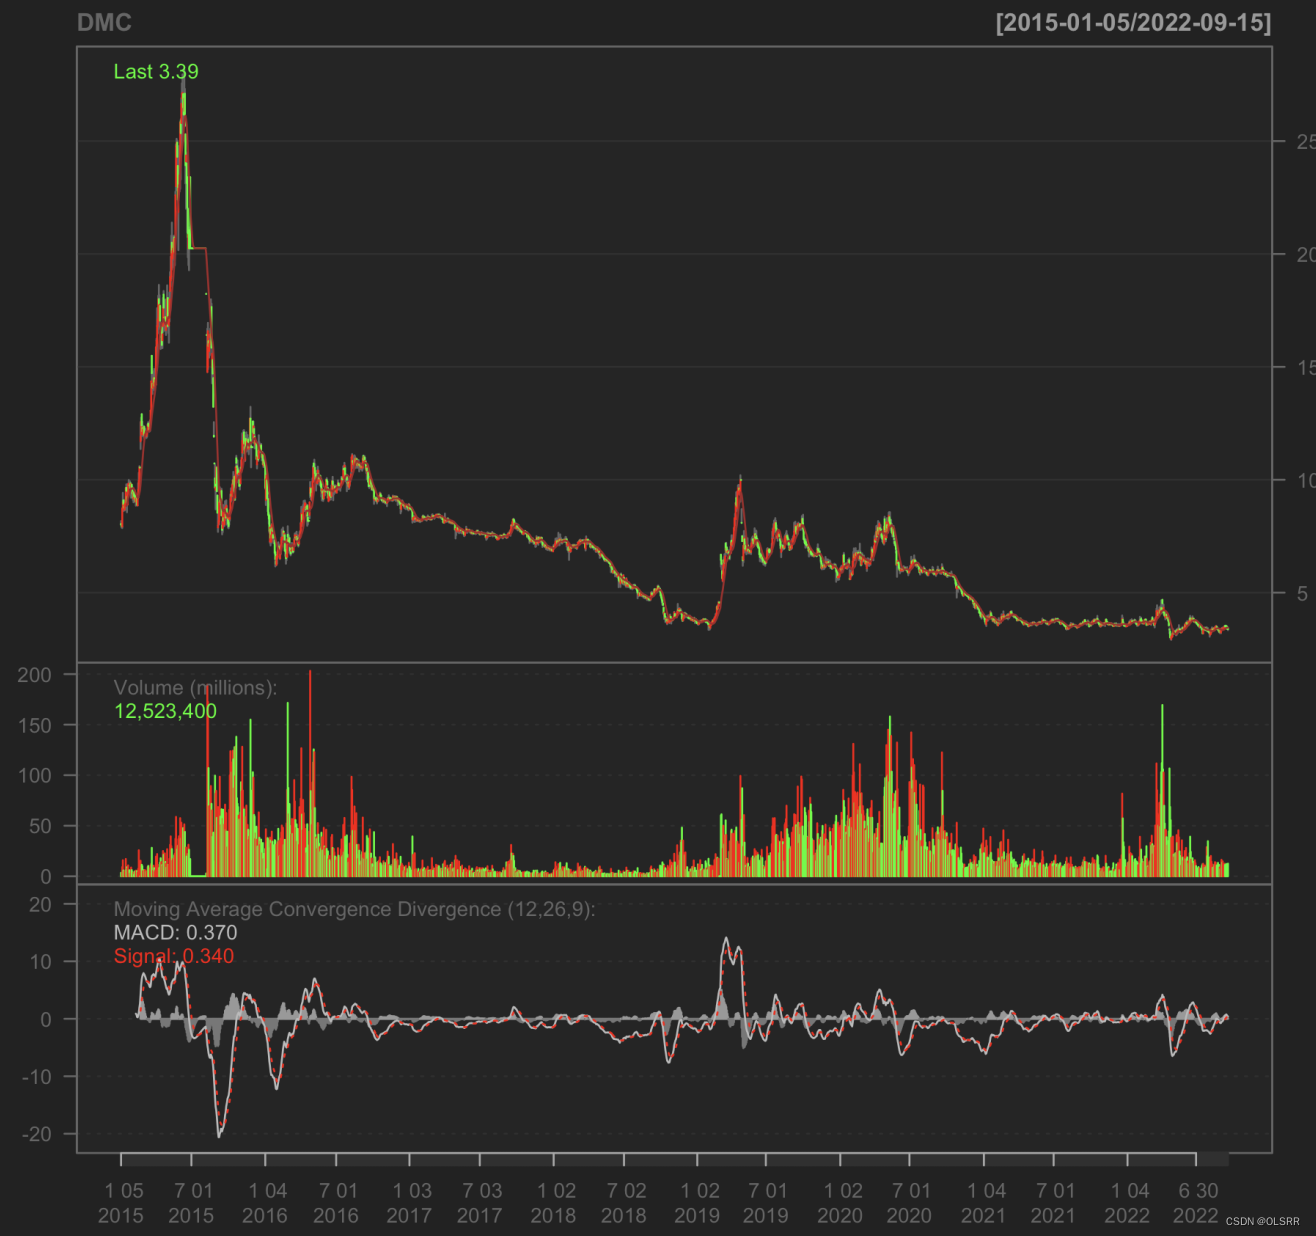
Task: Click the '7 01 2019' date axis label
Action: tap(767, 1203)
